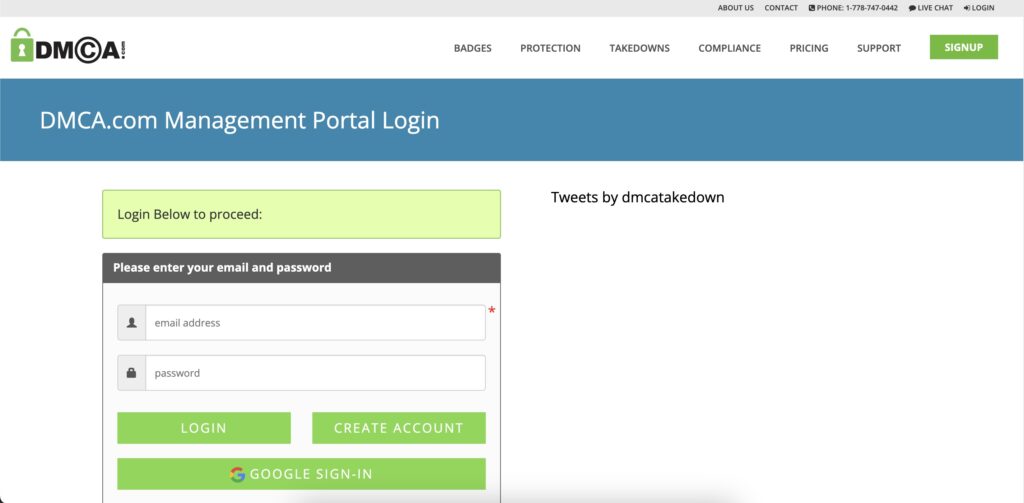
Task: Open the Support menu
Action: tap(879, 48)
